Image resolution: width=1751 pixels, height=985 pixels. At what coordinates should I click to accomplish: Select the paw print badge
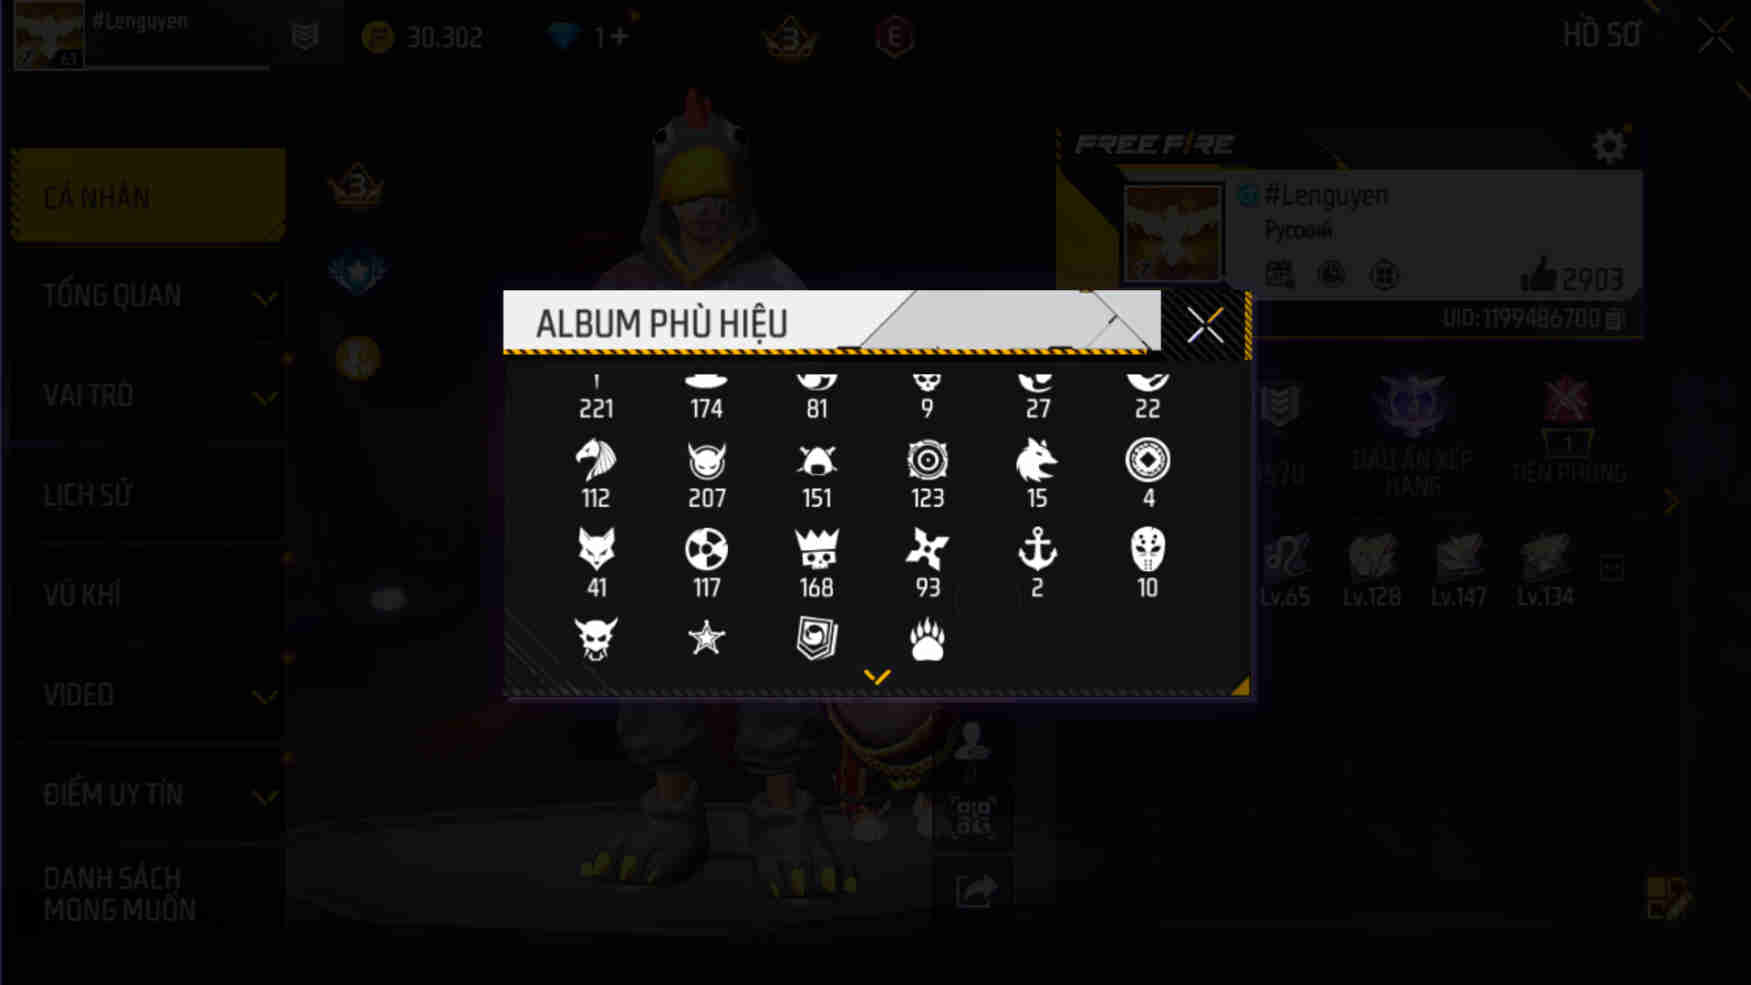(927, 639)
